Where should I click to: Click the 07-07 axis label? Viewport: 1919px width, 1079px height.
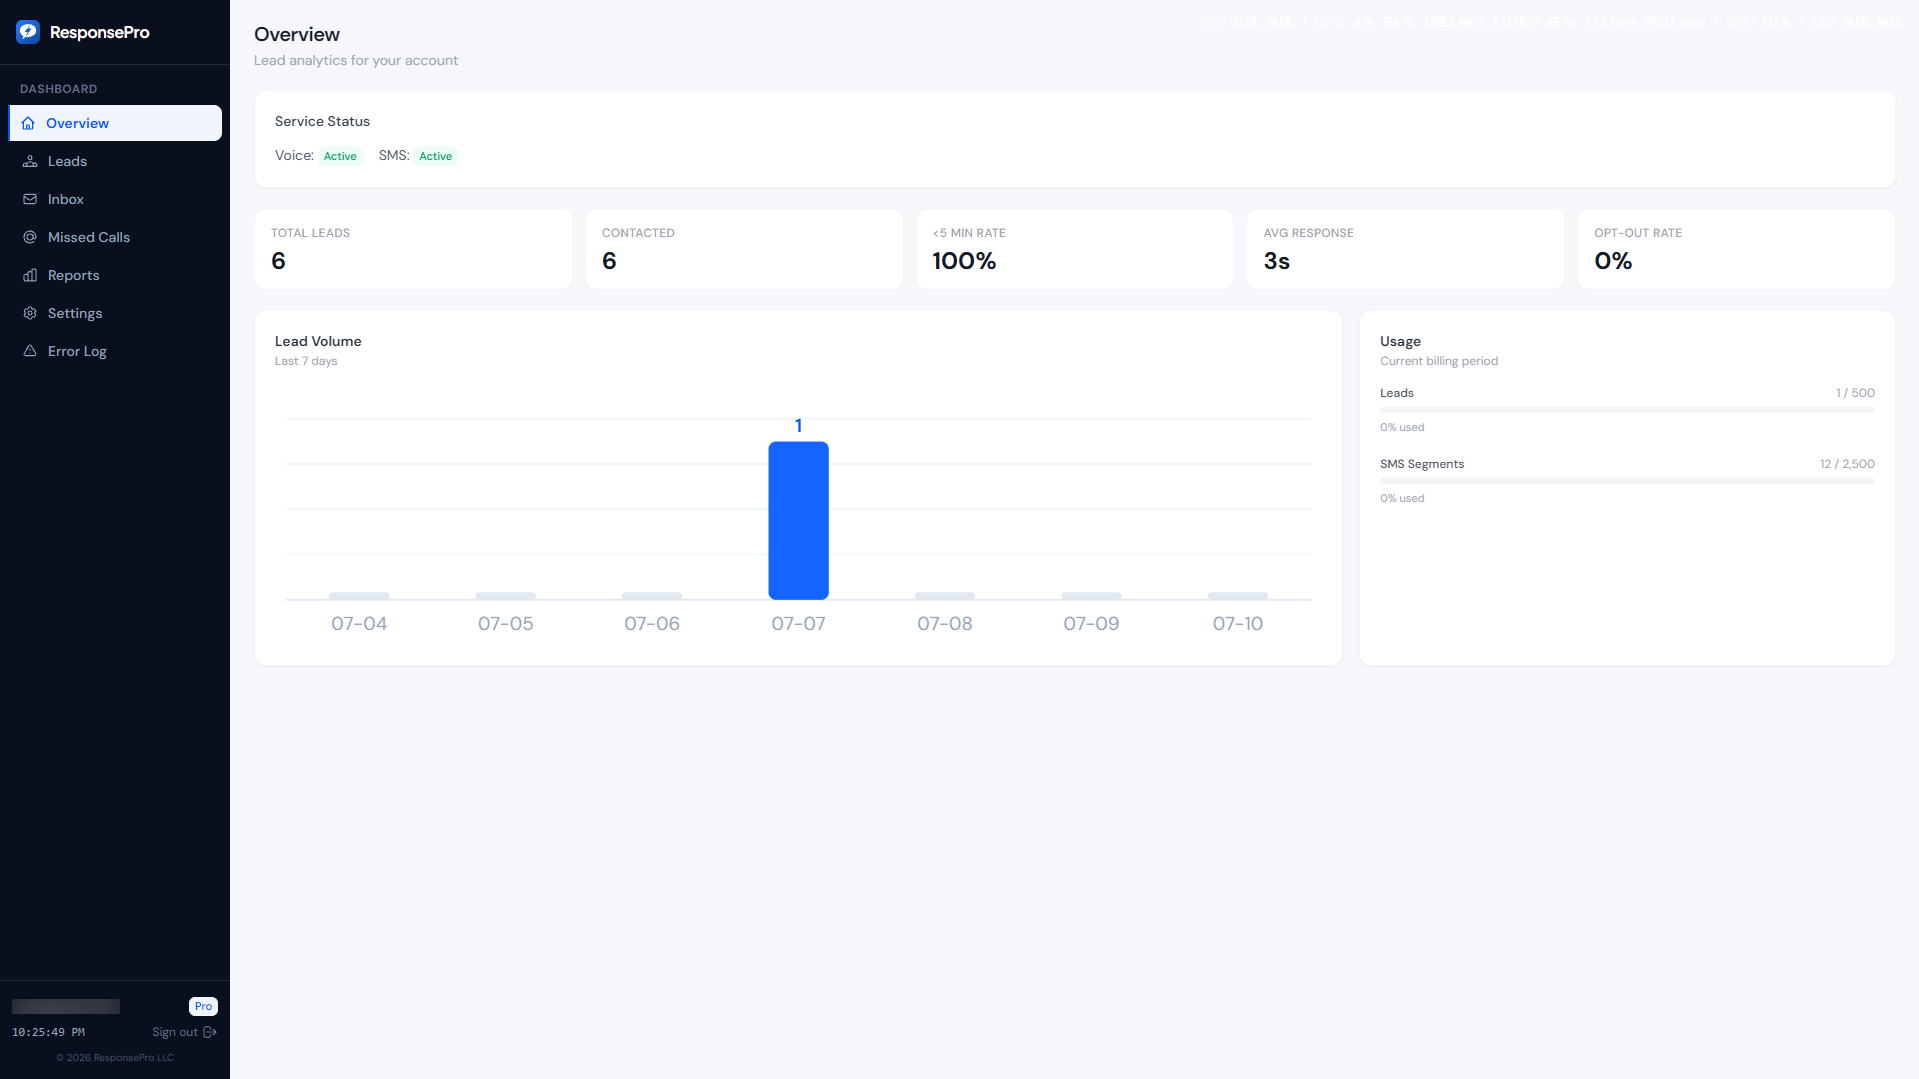tap(798, 623)
